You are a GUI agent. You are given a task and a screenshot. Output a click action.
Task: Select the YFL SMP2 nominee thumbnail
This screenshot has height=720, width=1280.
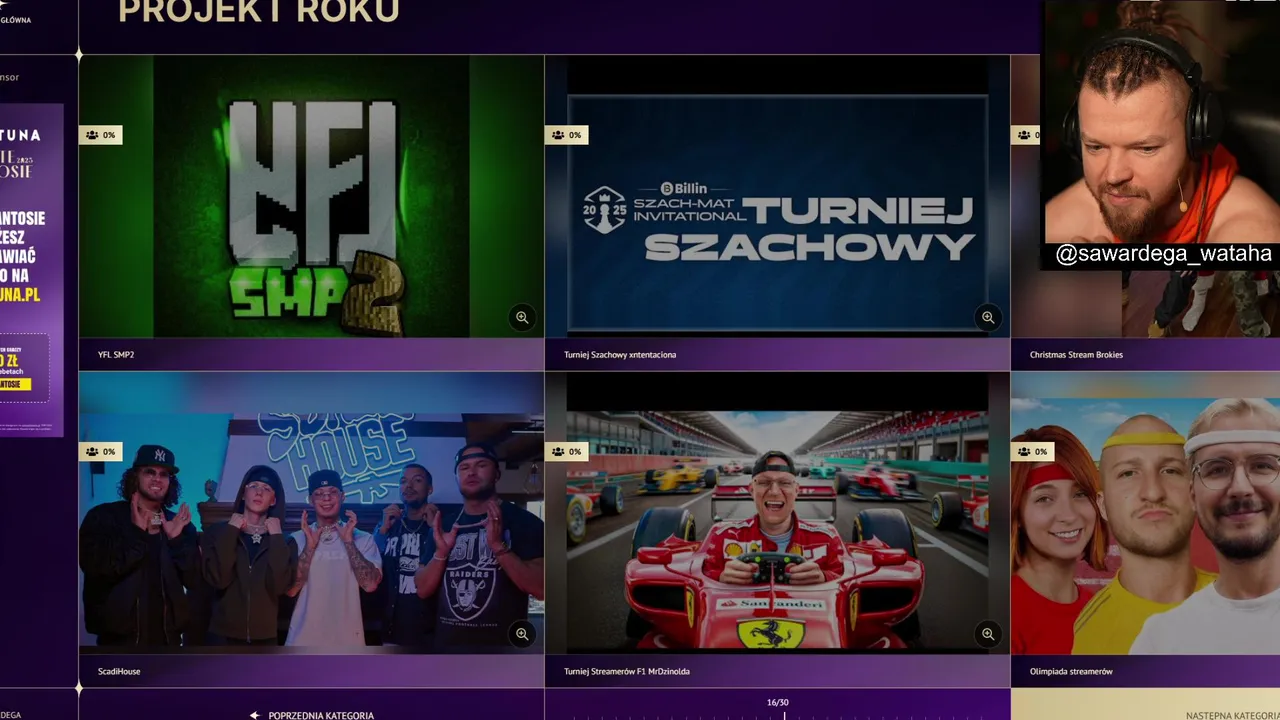pyautogui.click(x=311, y=196)
